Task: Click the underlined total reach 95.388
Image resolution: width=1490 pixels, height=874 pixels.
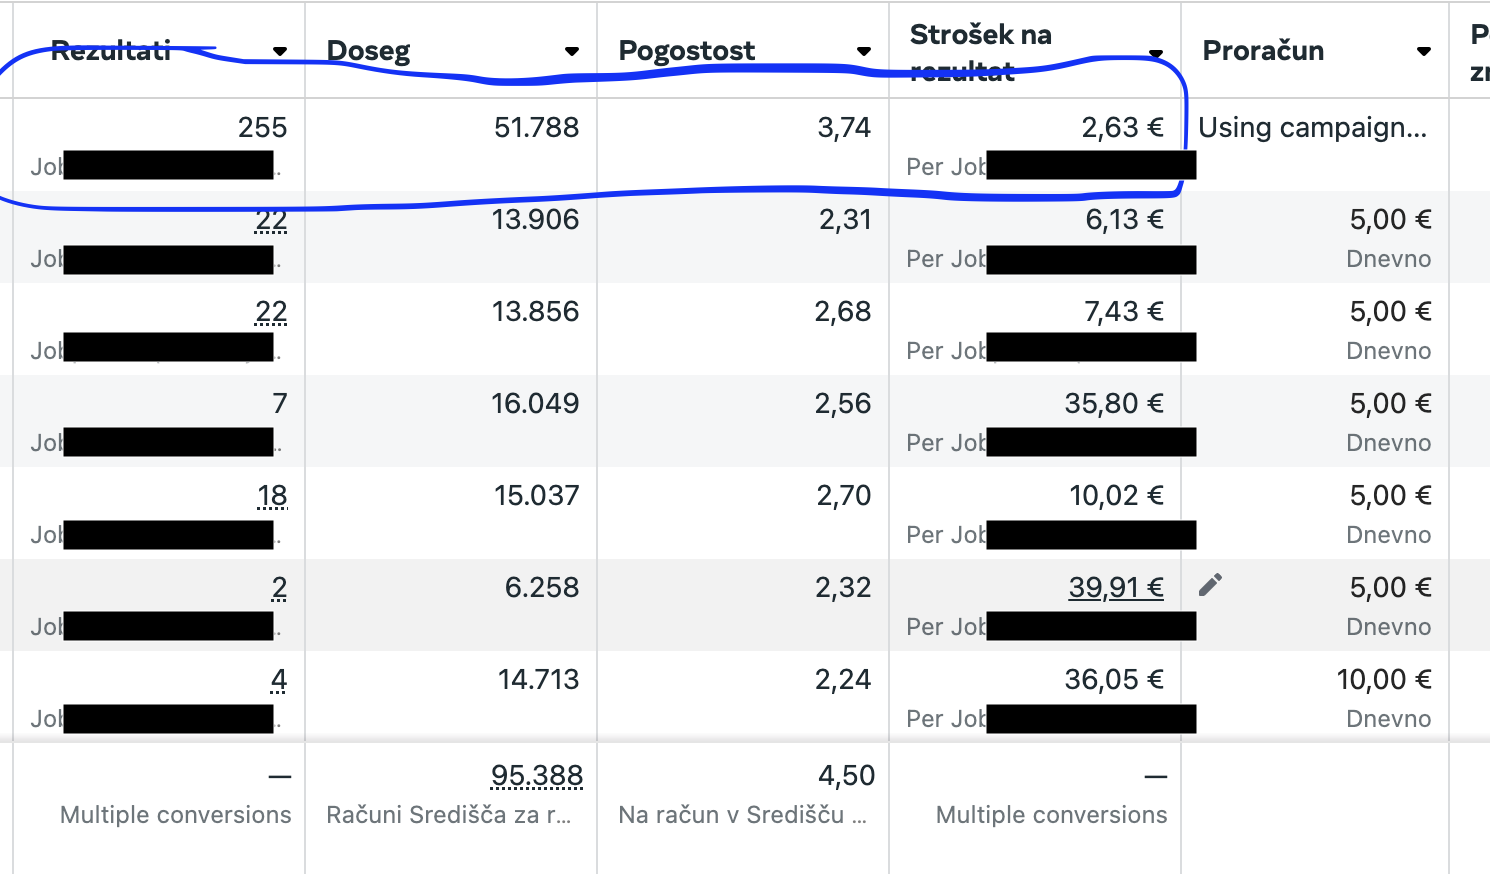Action: pos(537,776)
